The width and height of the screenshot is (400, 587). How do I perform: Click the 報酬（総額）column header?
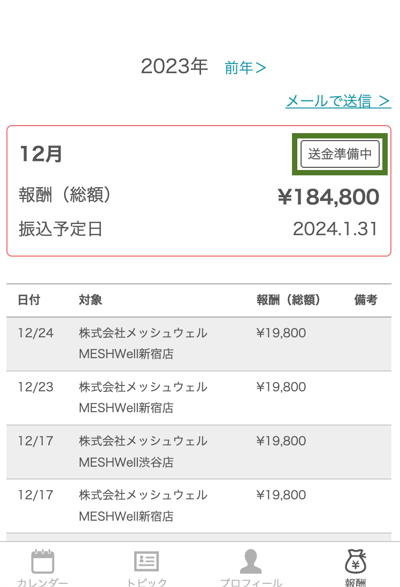click(x=288, y=300)
